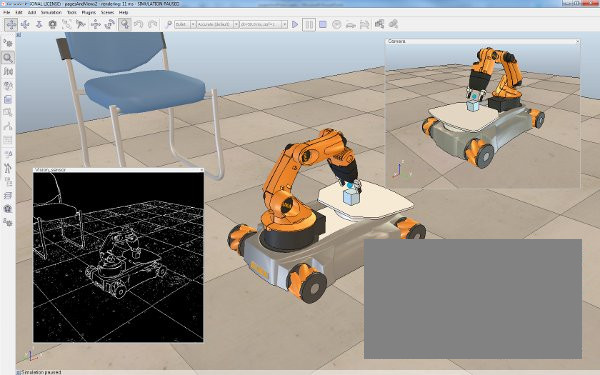Click the Camera view title bar
The image size is (600, 375).
pos(483,41)
